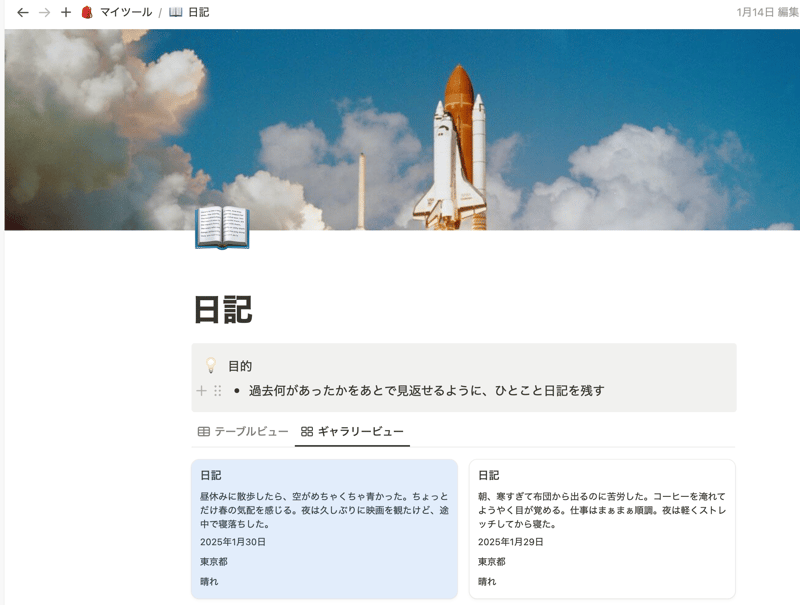Open the マイツール breadcrumb link
This screenshot has height=605, width=800.
coord(127,14)
